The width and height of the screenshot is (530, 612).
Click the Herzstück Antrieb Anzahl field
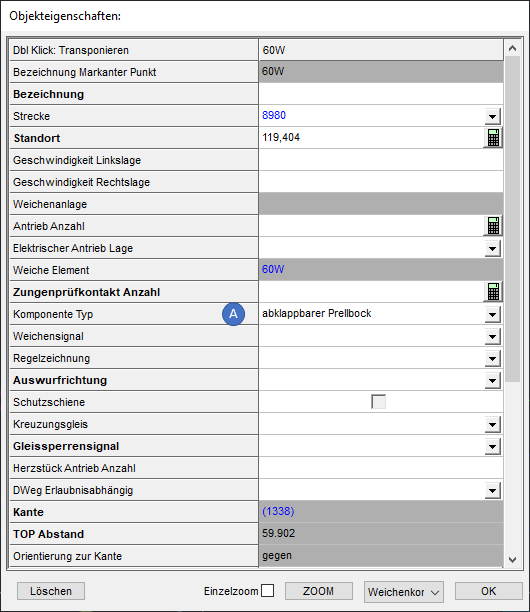[381, 468]
